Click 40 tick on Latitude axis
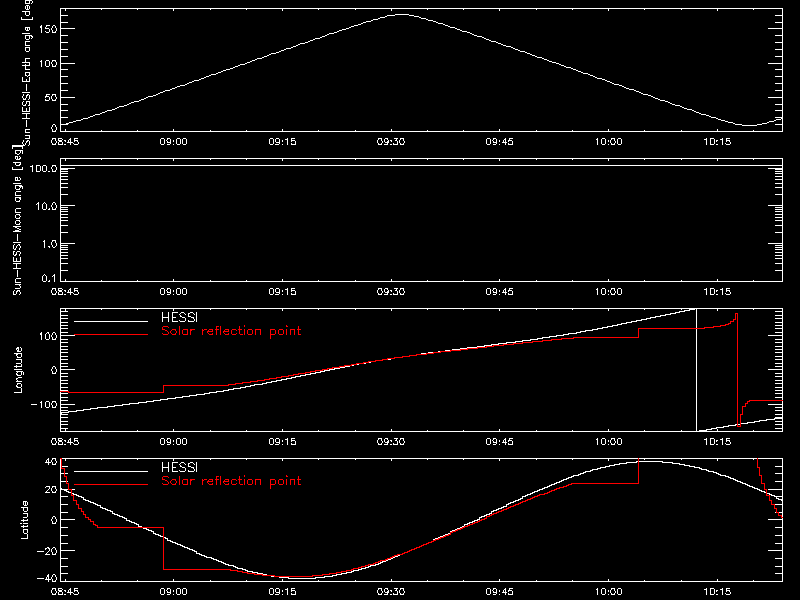This screenshot has width=800, height=600. 51,461
